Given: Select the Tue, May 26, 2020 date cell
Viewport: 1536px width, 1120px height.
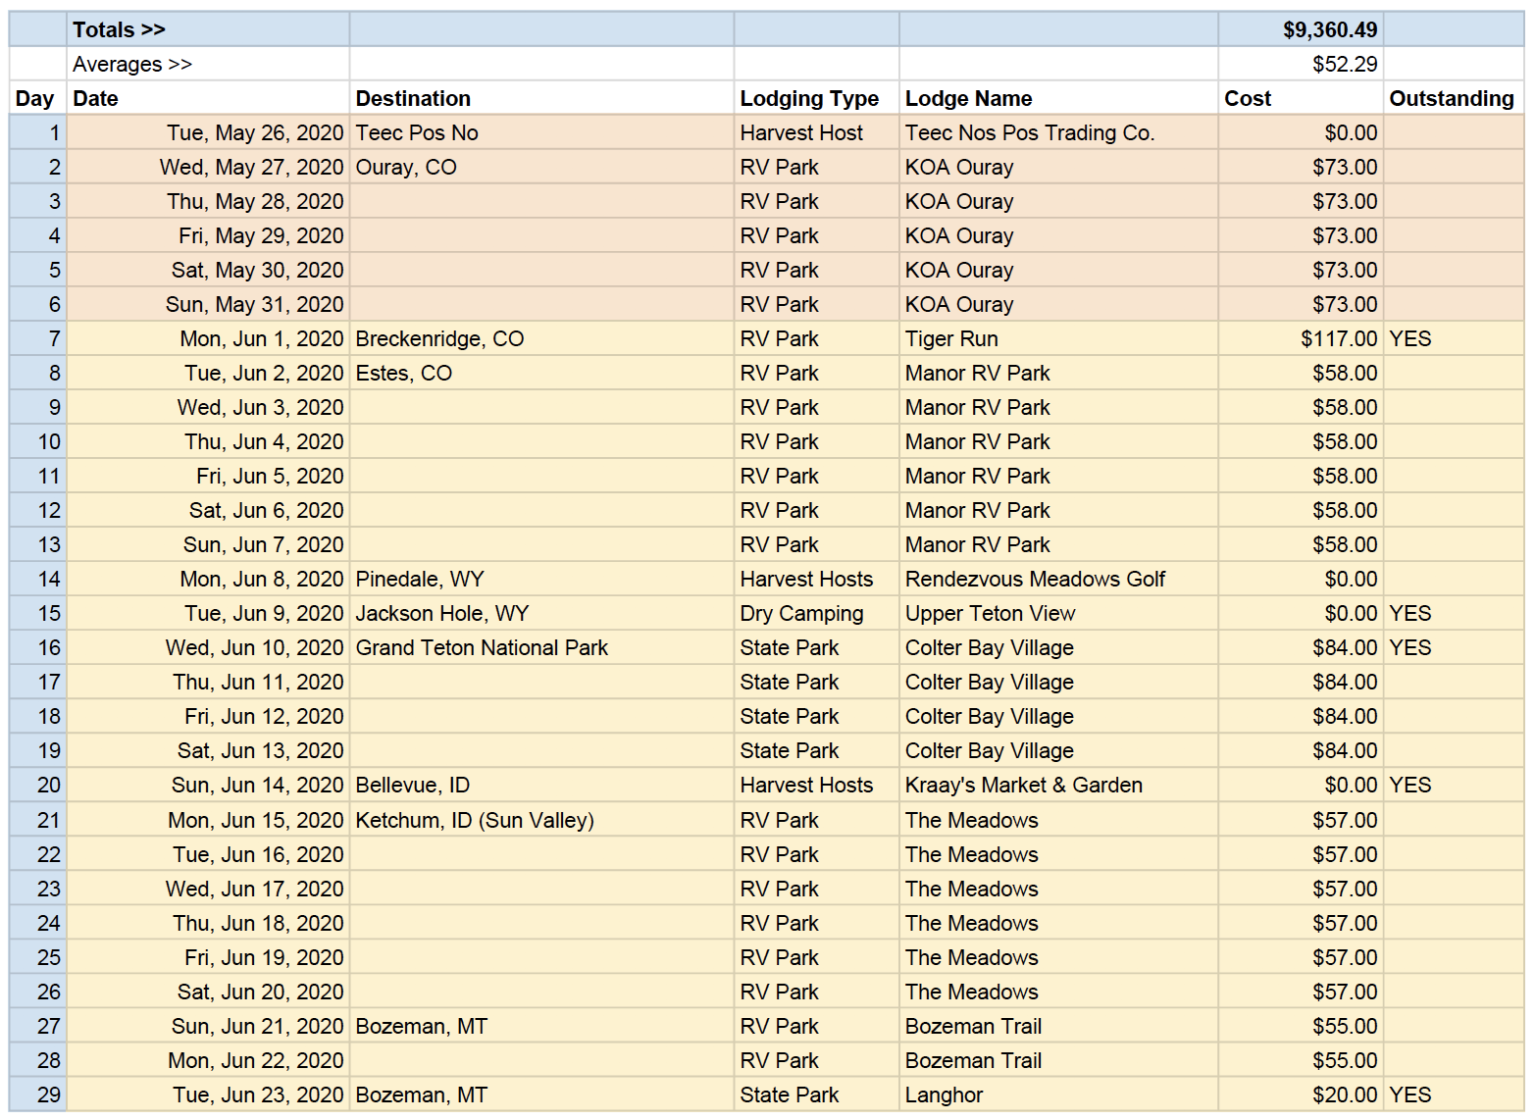Looking at the screenshot, I should [x=255, y=133].
